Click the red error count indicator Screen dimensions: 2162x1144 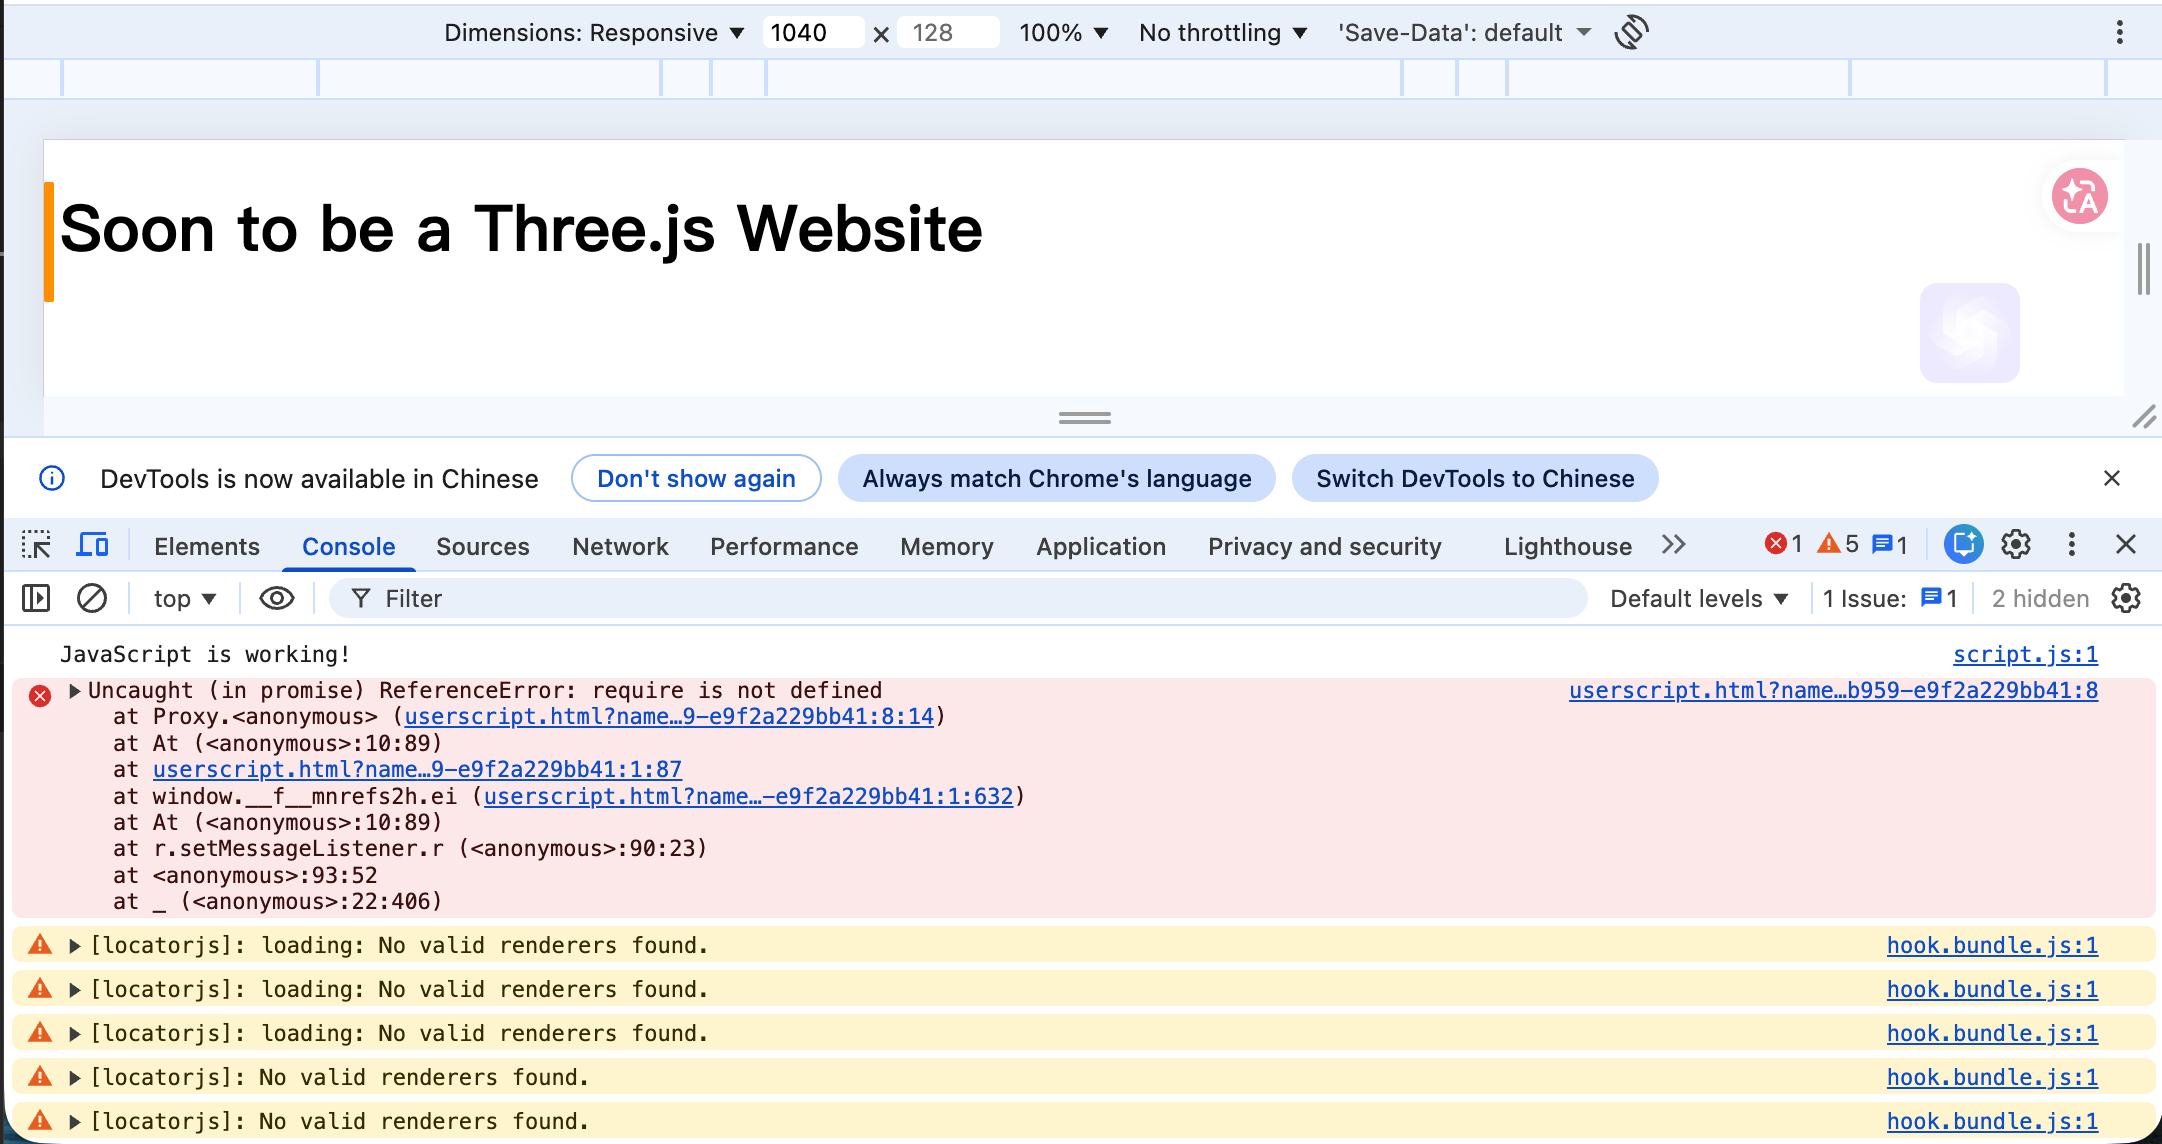pyautogui.click(x=1783, y=544)
